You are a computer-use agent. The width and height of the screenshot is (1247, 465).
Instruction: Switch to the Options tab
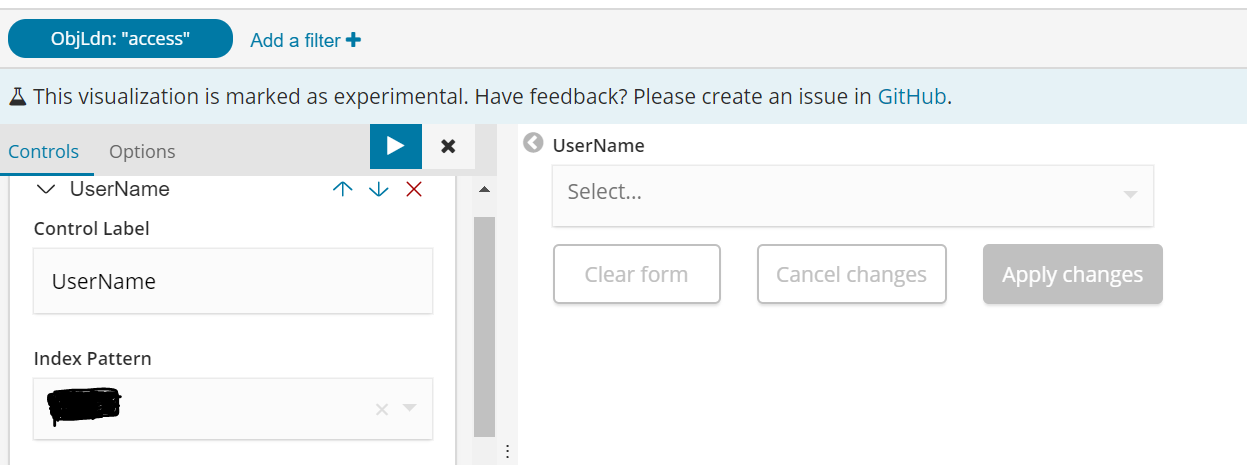click(x=142, y=151)
